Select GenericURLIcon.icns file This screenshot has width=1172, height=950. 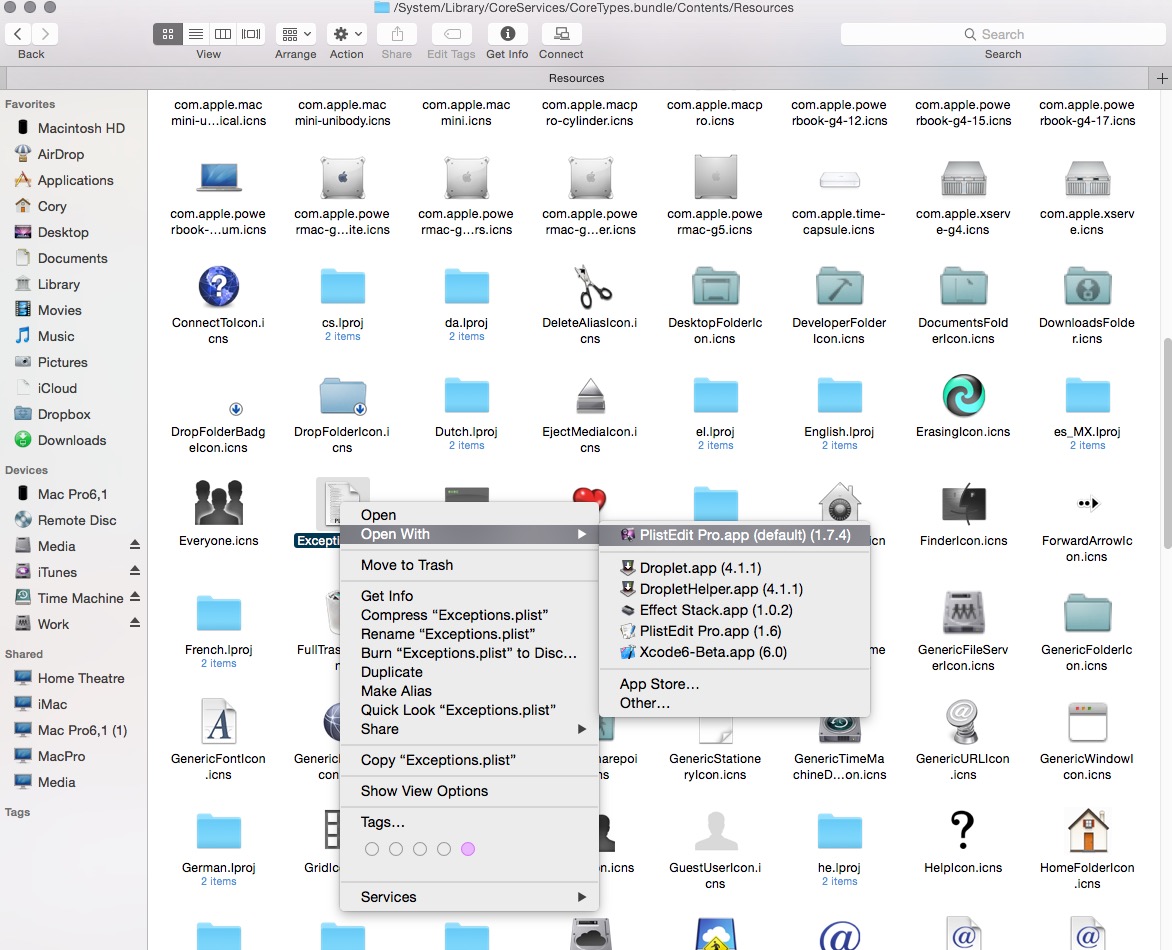(x=963, y=721)
